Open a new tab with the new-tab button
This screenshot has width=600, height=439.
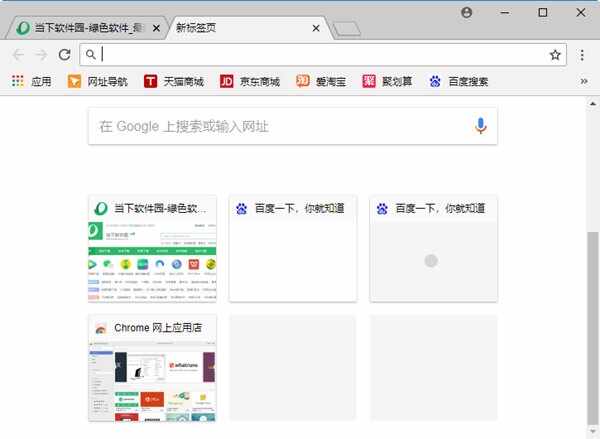346,29
